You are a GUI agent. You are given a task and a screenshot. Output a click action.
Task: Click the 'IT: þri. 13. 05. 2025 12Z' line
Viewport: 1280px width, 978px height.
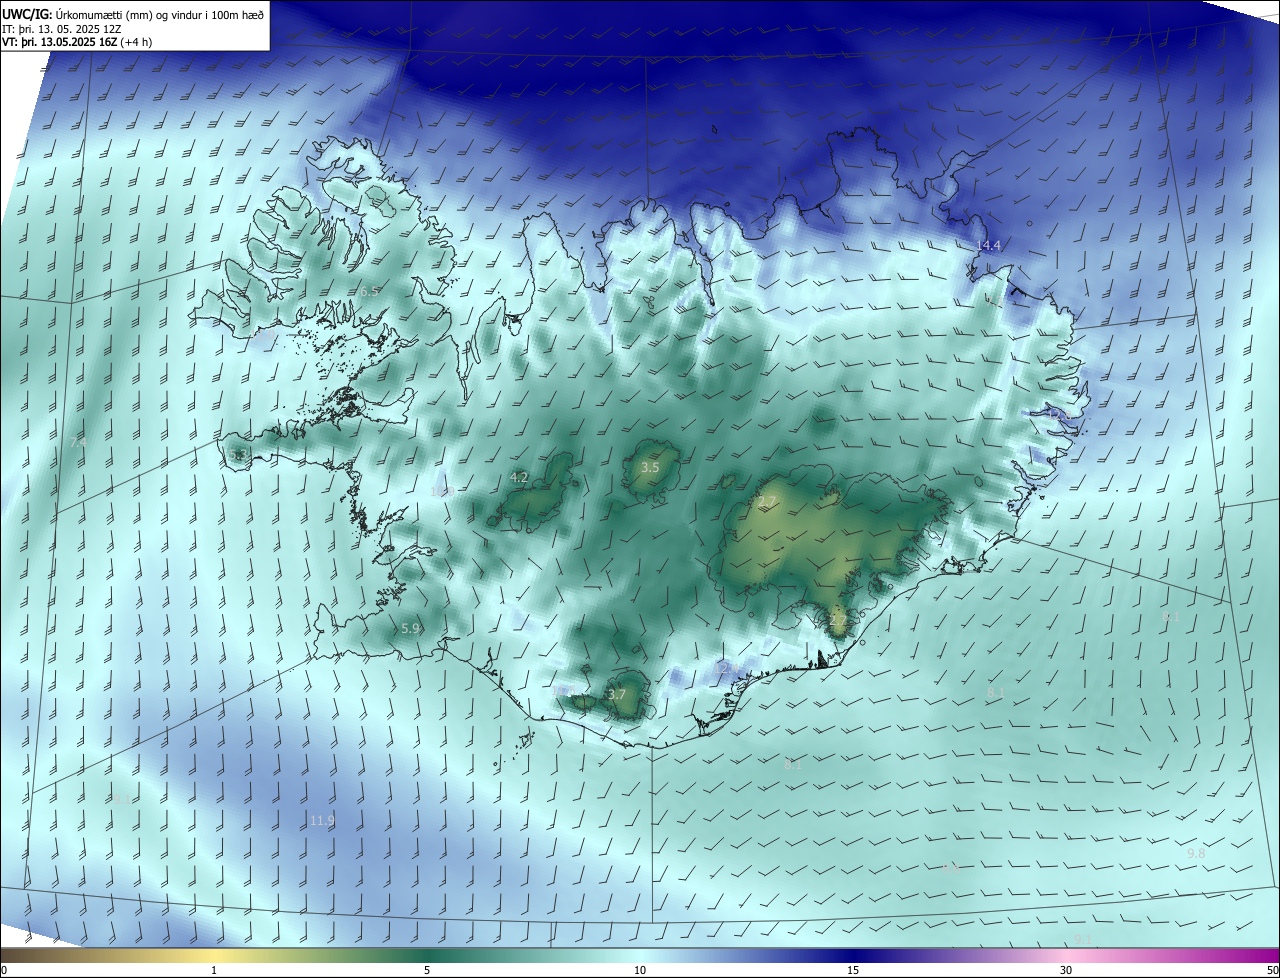pos(63,29)
